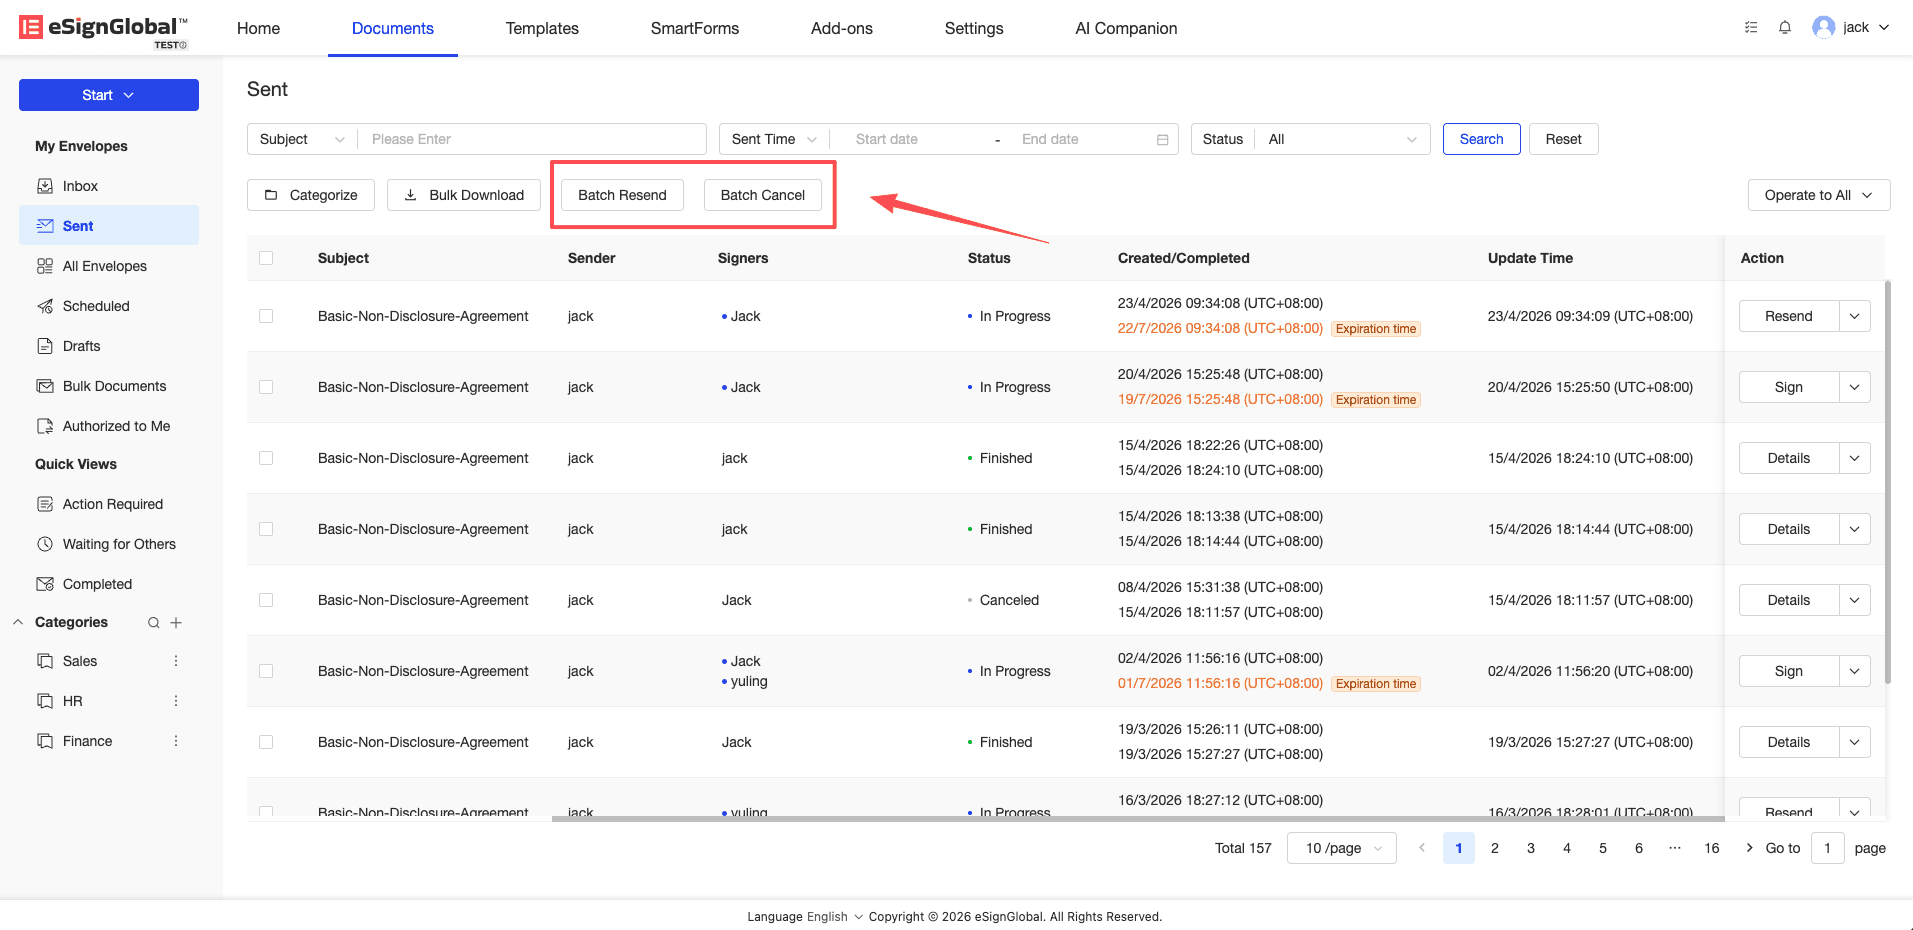The width and height of the screenshot is (1913, 930).
Task: Toggle the select-all checkbox in header
Action: click(x=266, y=258)
